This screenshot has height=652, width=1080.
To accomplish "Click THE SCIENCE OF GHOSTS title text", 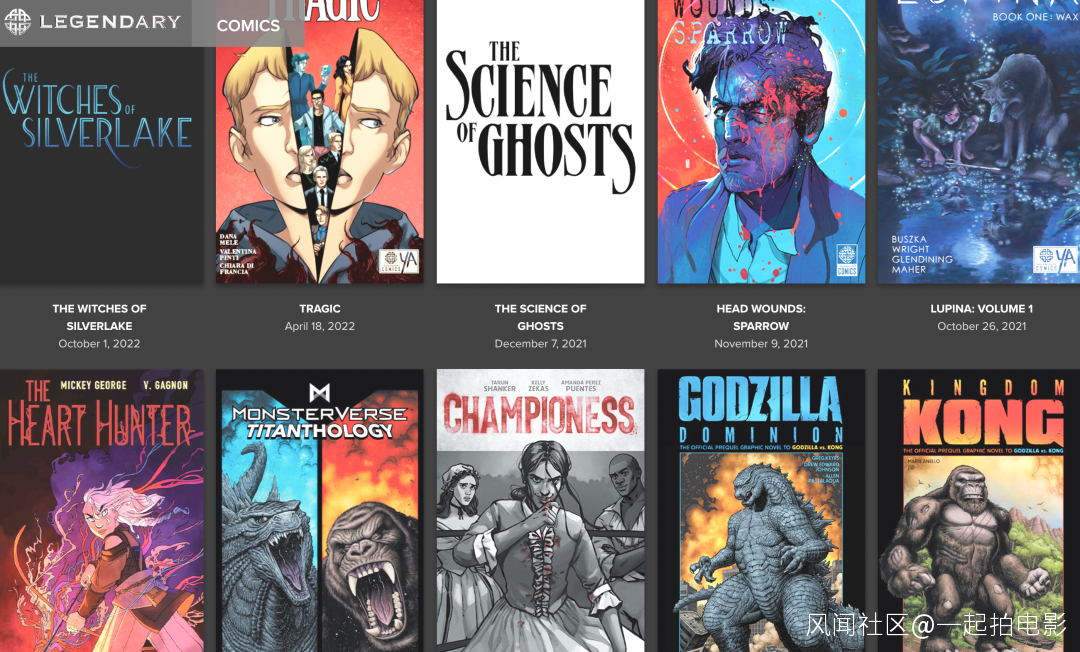I will coord(541,317).
